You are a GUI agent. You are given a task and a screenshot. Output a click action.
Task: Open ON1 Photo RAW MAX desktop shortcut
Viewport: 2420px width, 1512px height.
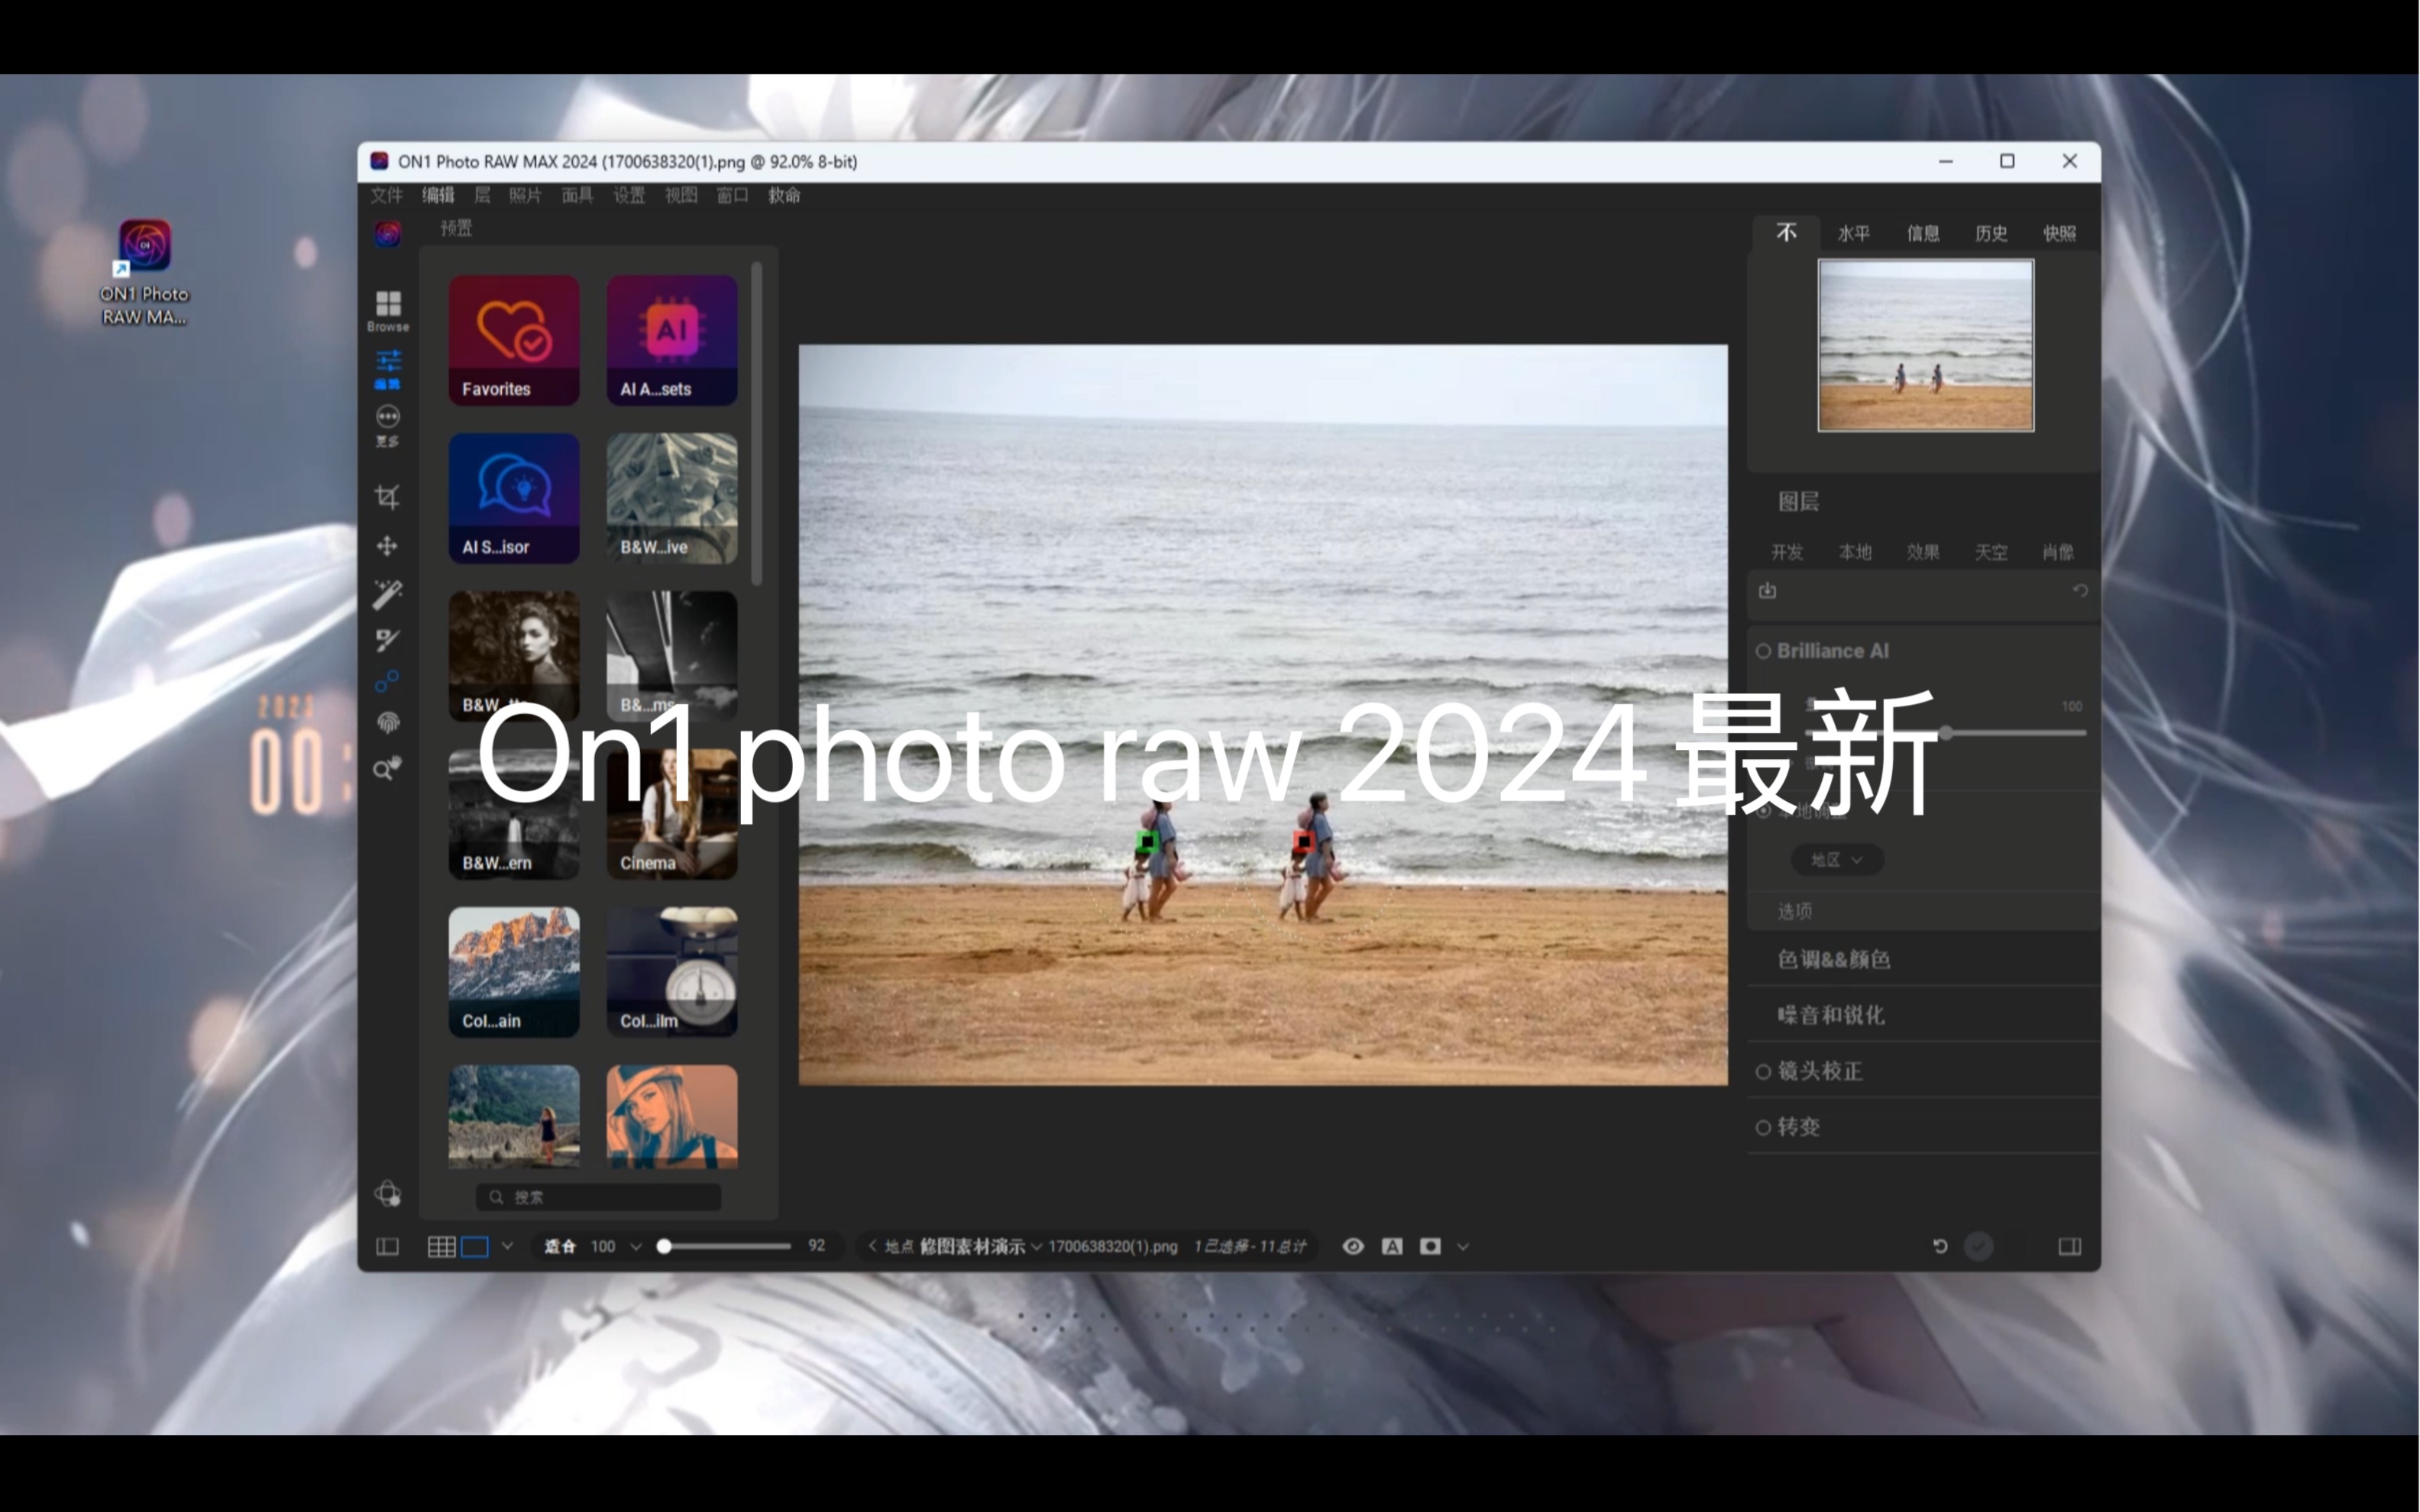tap(144, 272)
